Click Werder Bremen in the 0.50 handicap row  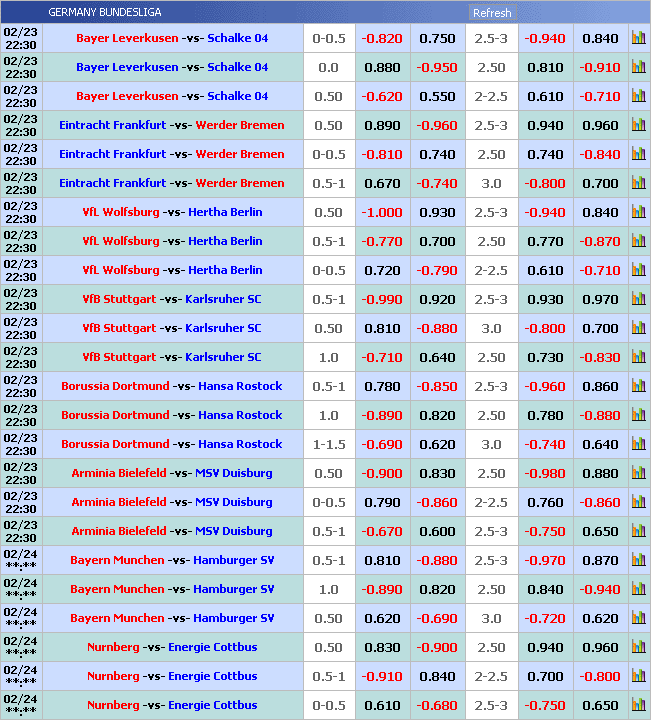tap(240, 126)
